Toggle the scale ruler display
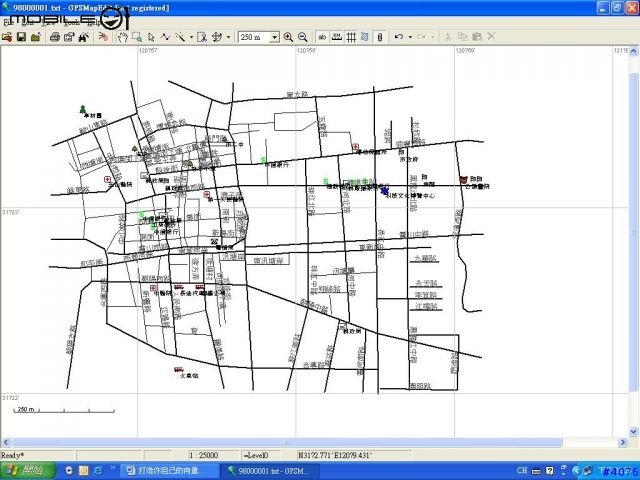Screen dimensions: 640x480 (x=336, y=37)
